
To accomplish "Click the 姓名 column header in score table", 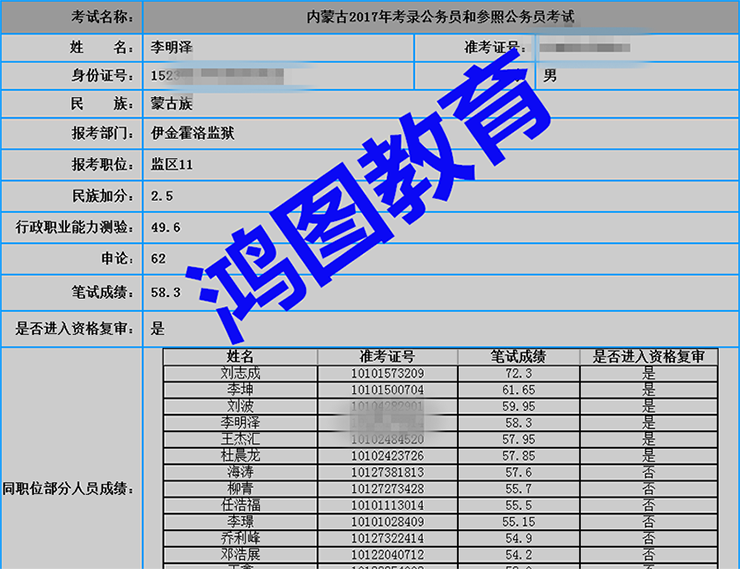I will [240, 357].
